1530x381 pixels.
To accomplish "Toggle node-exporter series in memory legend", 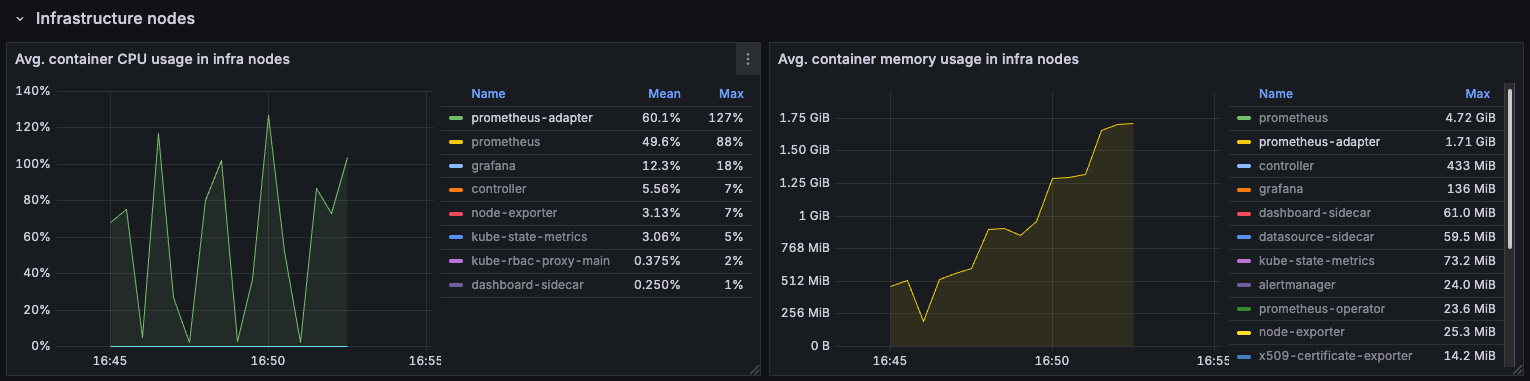I will [1302, 332].
